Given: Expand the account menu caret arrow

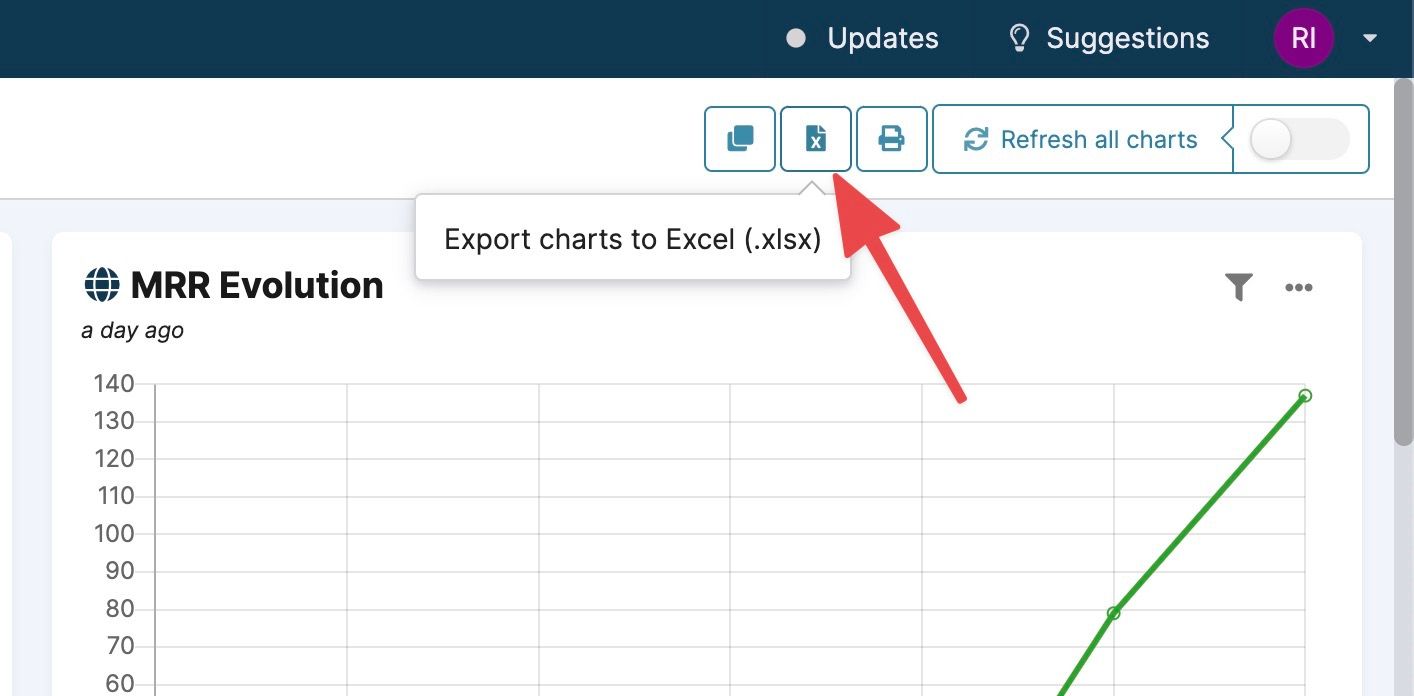Looking at the screenshot, I should 1370,39.
